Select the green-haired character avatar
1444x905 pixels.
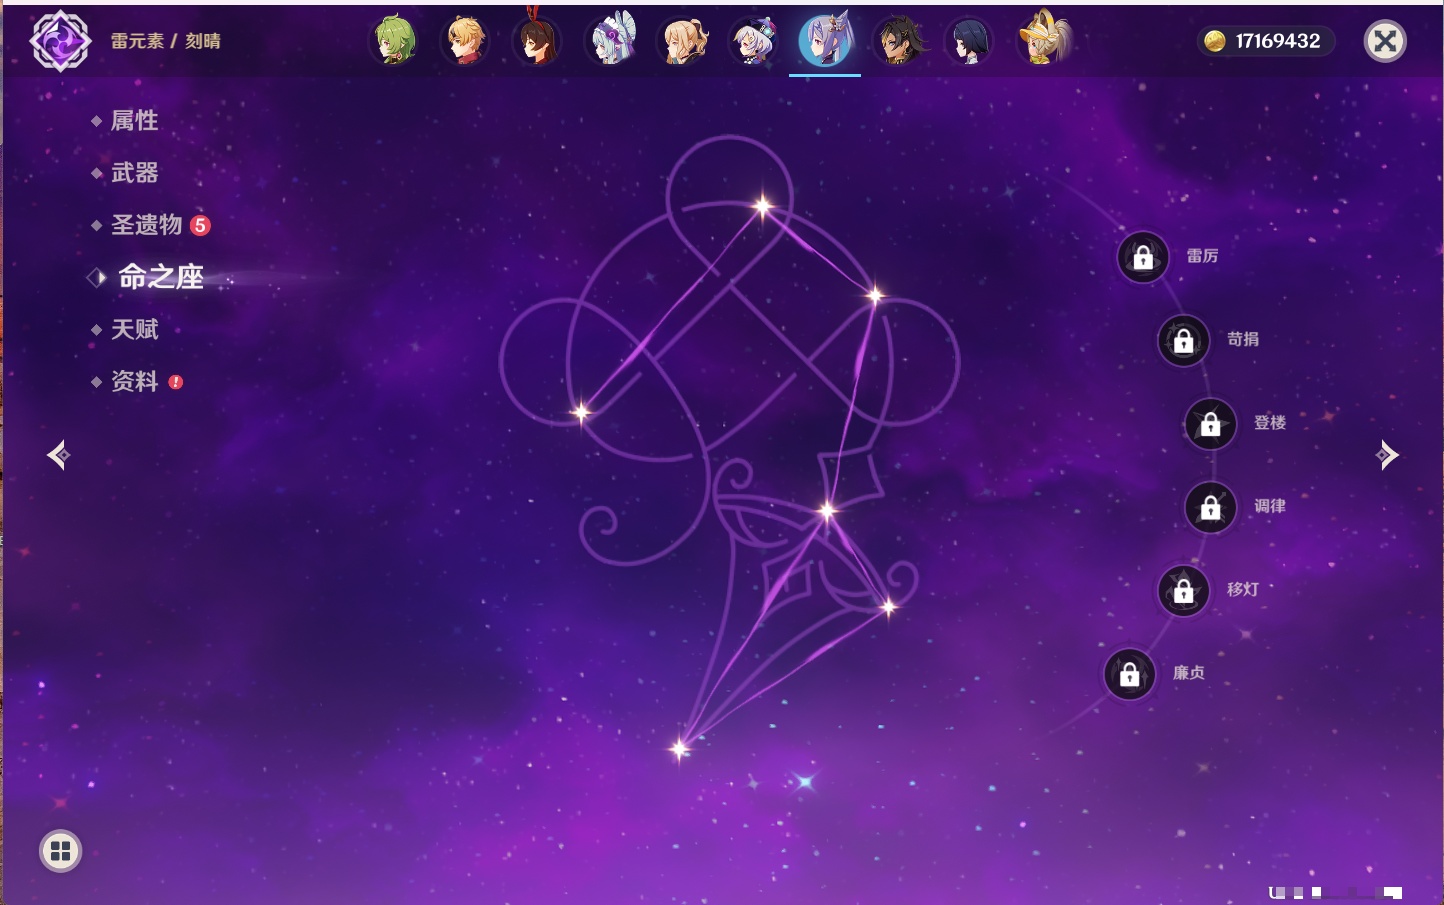click(x=394, y=42)
